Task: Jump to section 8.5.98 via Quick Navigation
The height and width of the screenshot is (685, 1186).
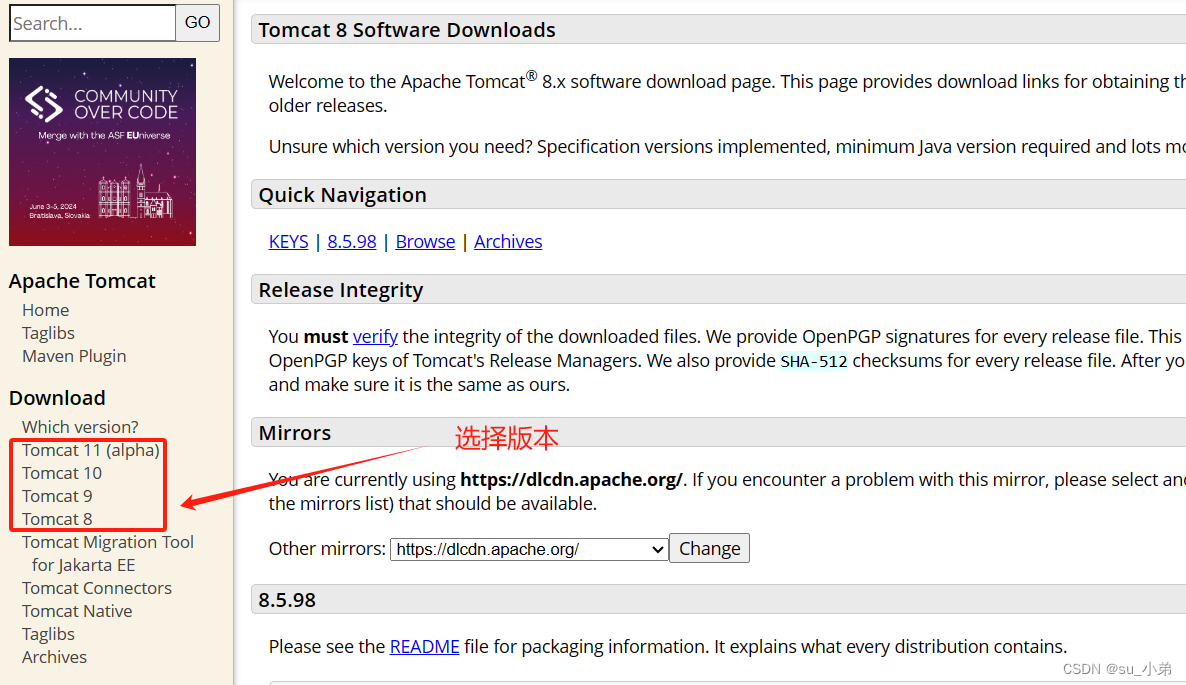Action: click(351, 241)
